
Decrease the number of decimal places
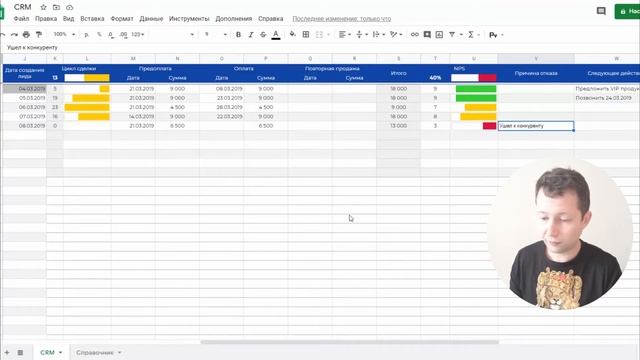pos(111,35)
